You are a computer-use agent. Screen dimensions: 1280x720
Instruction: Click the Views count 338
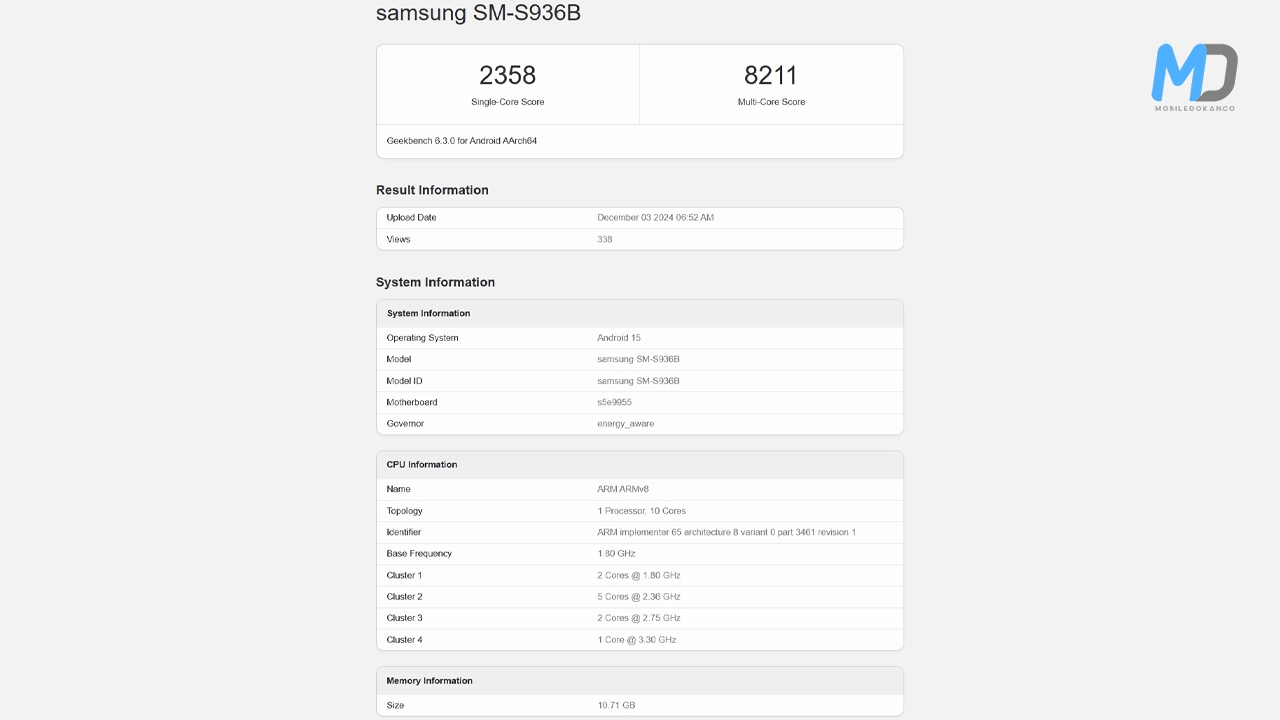(x=605, y=240)
